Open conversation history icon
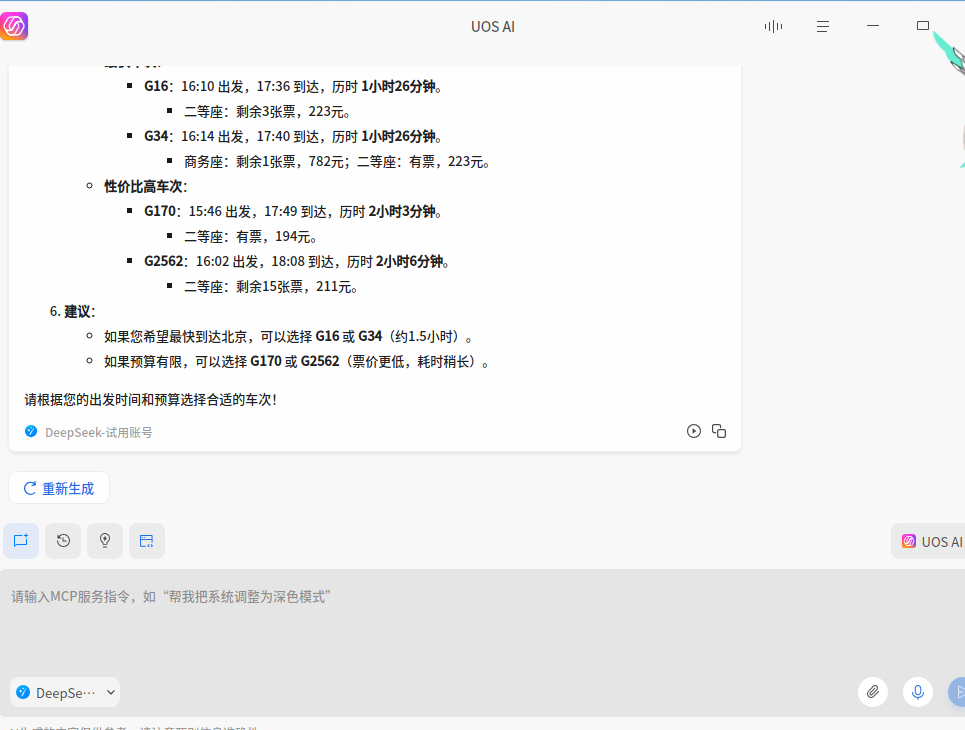The image size is (965, 730). coord(63,541)
